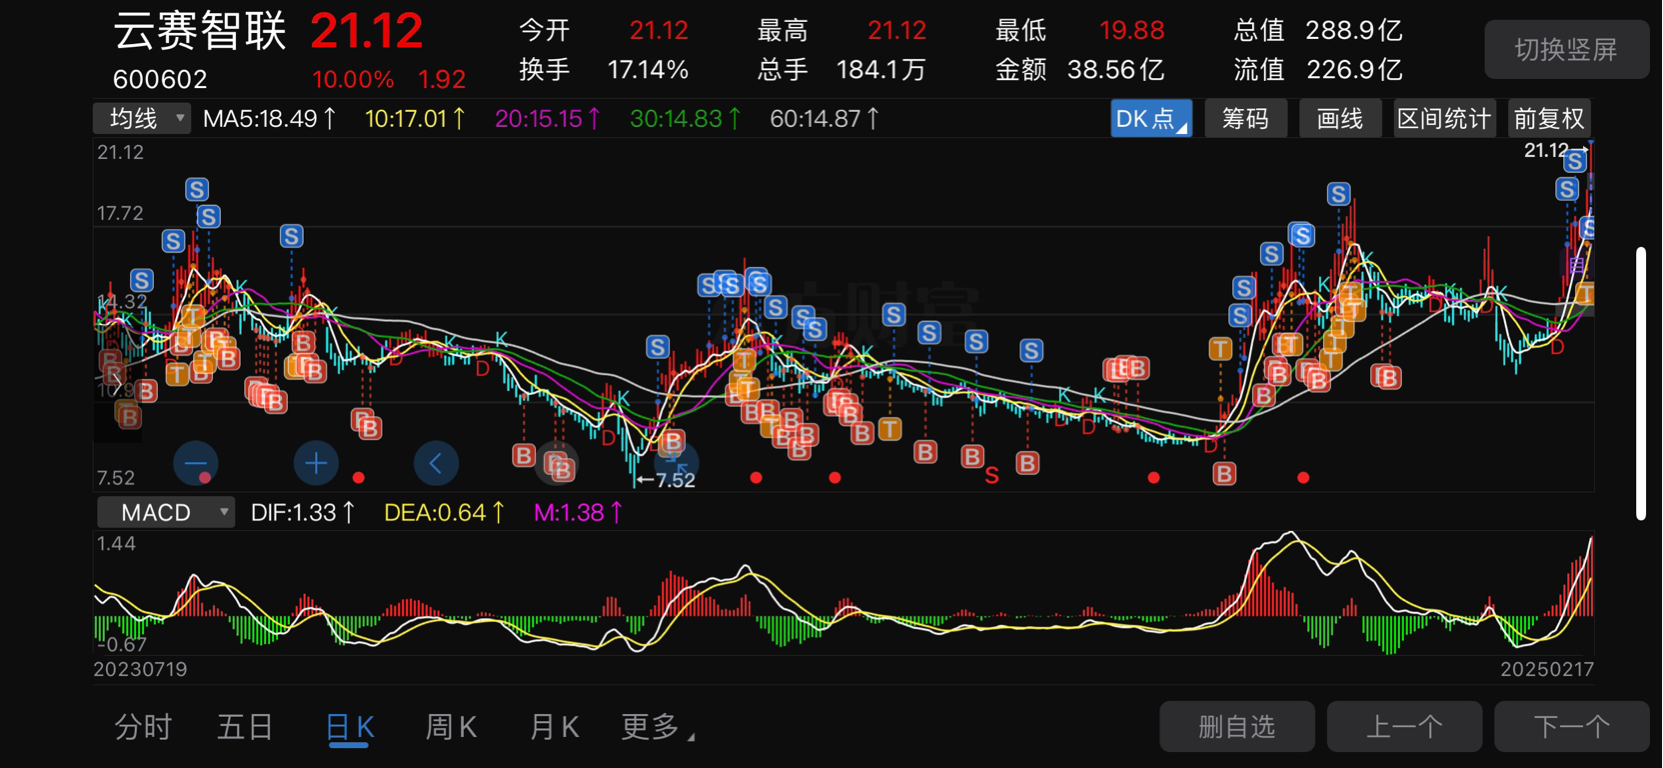Screen dimensions: 1663x768
Task: Zoom out chart with minus icon
Action: coord(195,463)
